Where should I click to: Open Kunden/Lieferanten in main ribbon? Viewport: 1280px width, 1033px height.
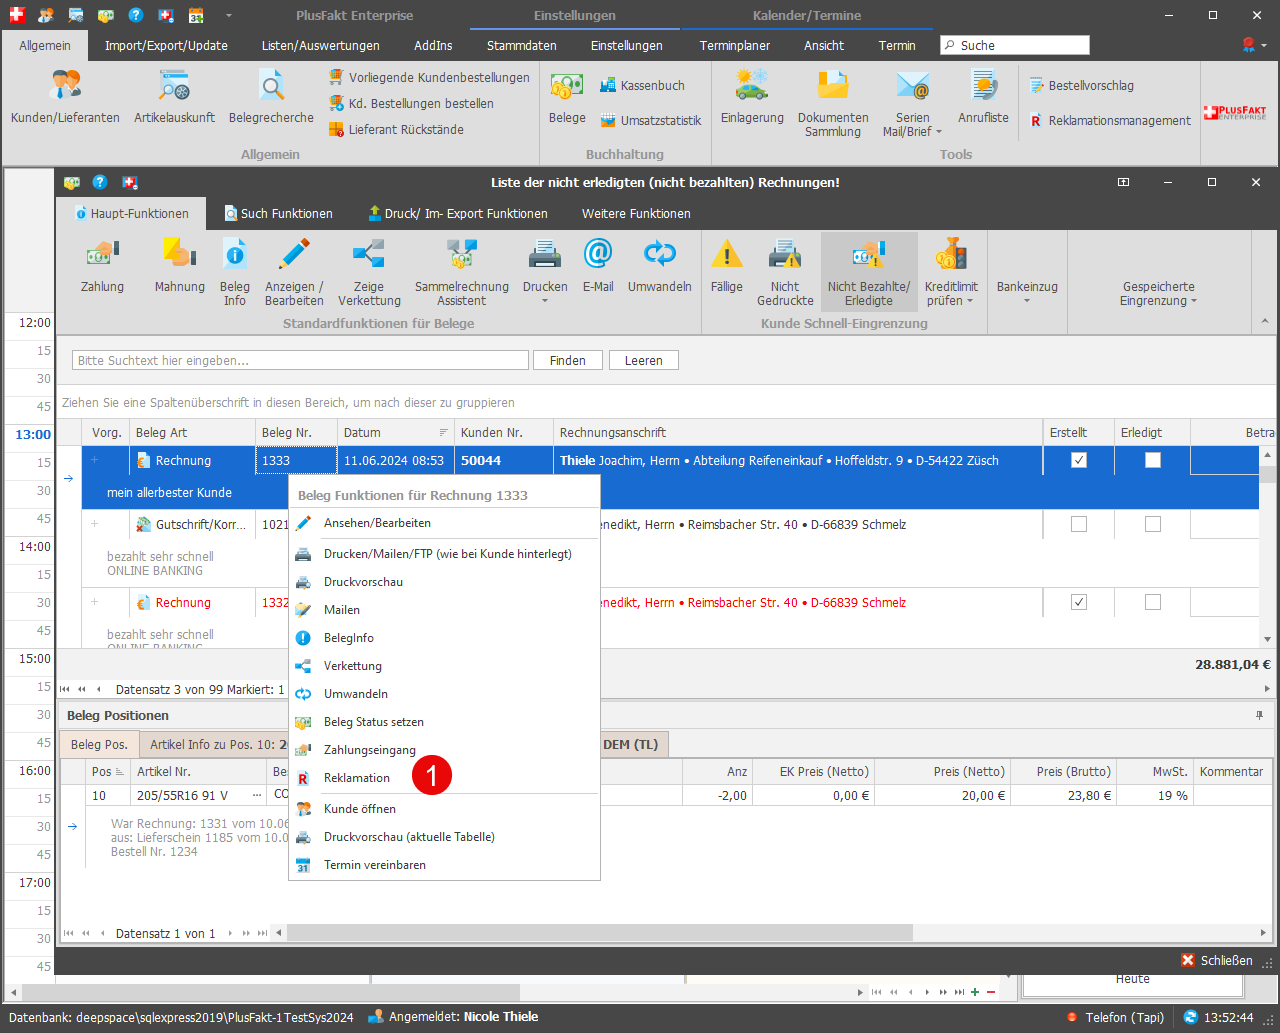[x=65, y=98]
